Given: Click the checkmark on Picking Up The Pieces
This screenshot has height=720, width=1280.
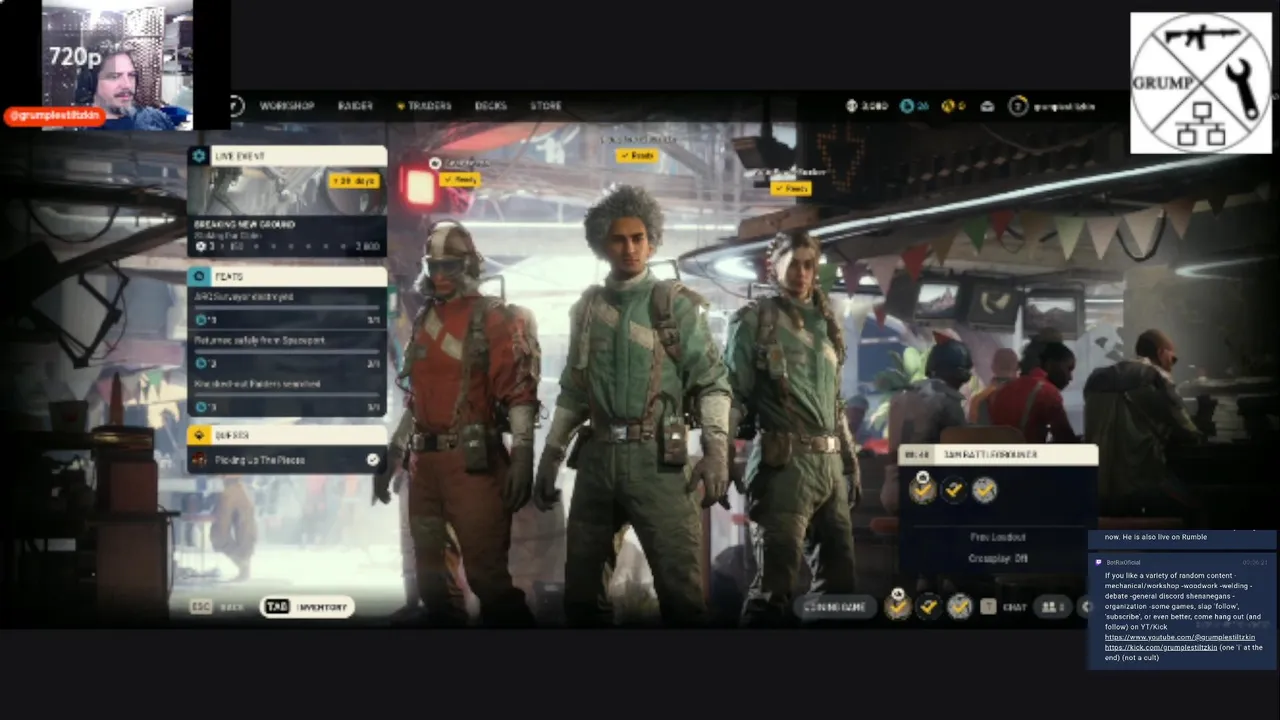Looking at the screenshot, I should click(373, 460).
